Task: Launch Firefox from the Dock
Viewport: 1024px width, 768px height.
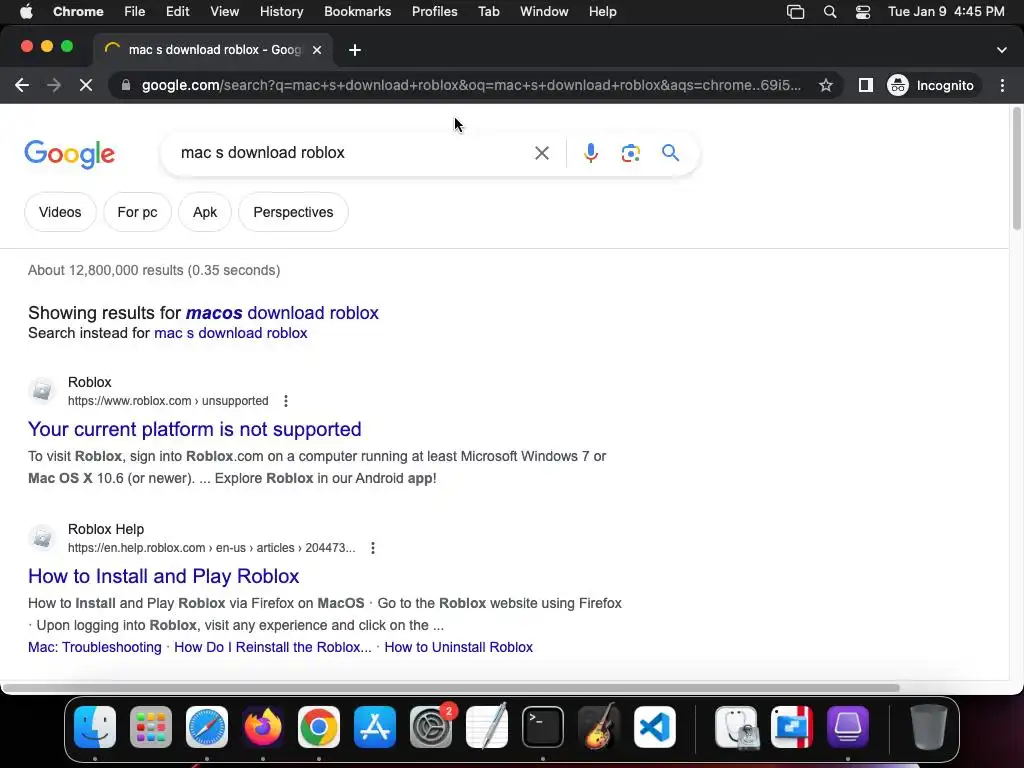Action: (263, 727)
